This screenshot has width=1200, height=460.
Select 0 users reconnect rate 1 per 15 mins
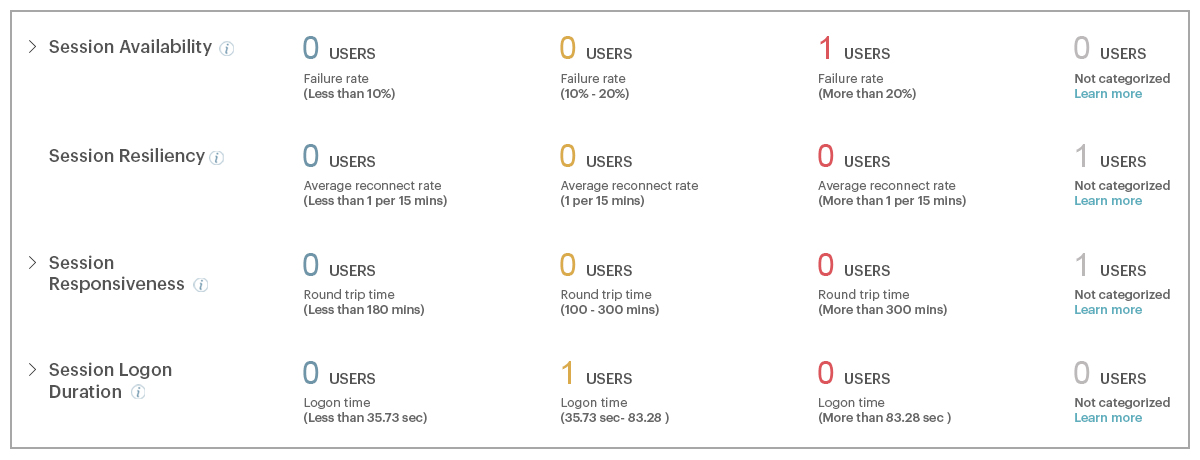(x=596, y=156)
